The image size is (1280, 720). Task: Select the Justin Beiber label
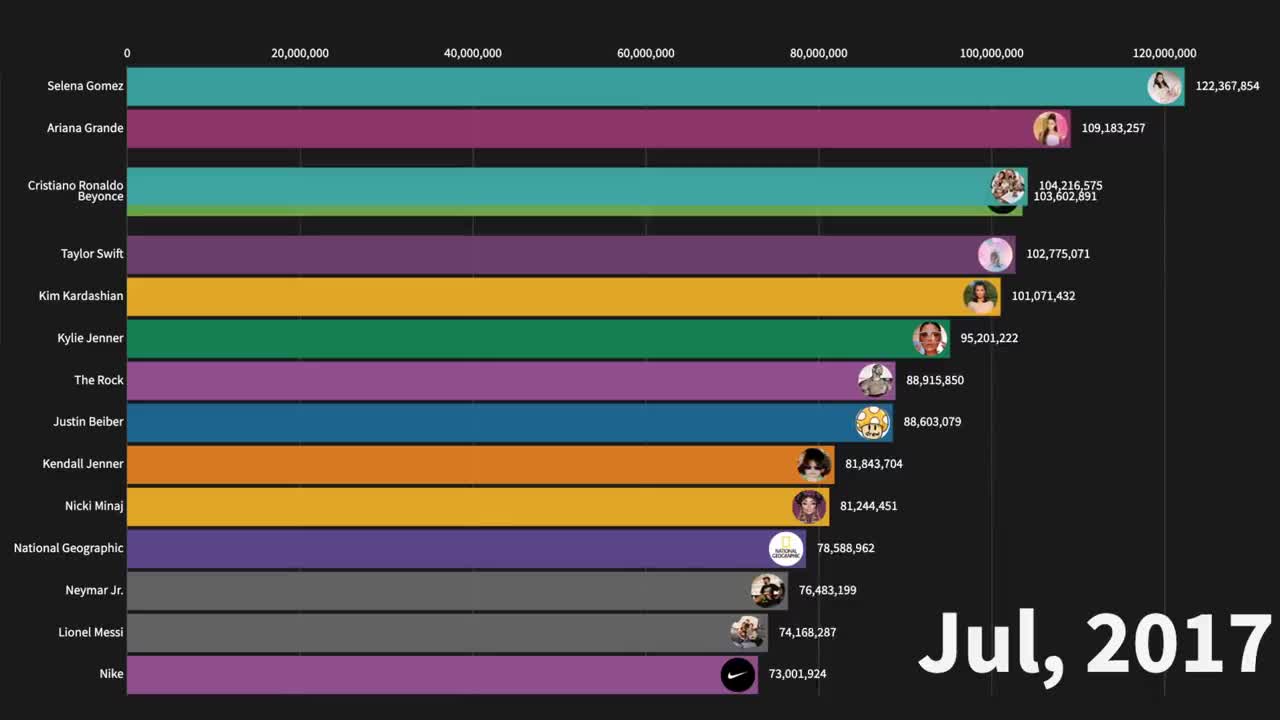pos(88,422)
